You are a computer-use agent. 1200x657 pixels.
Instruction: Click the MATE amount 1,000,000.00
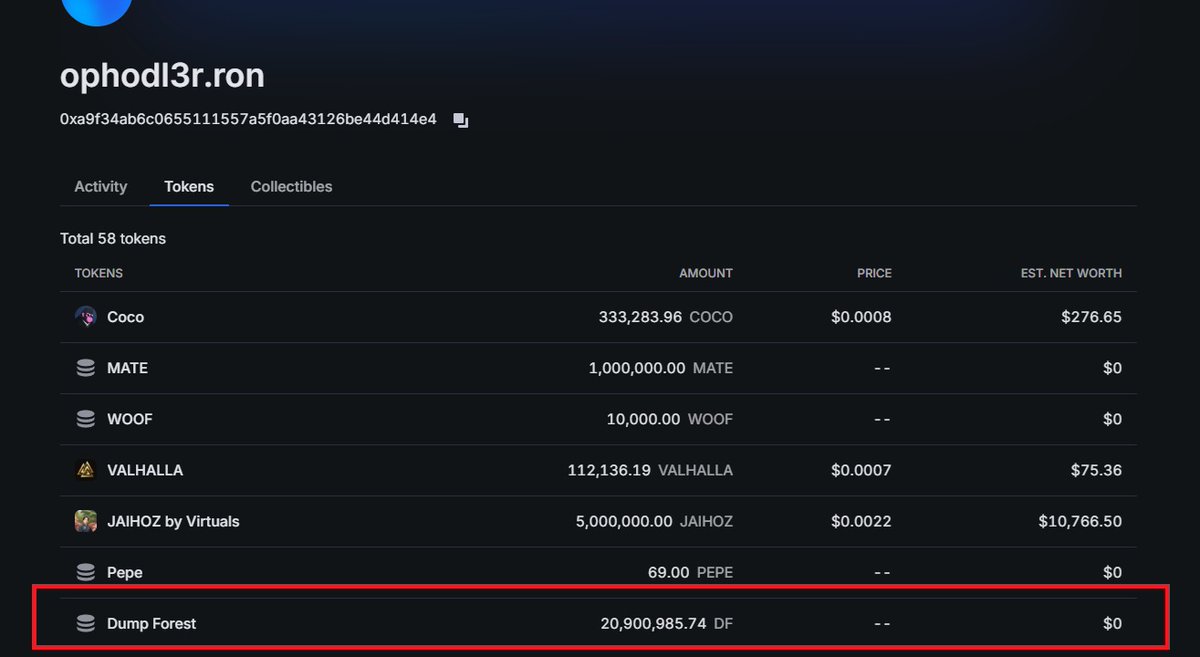coord(637,368)
